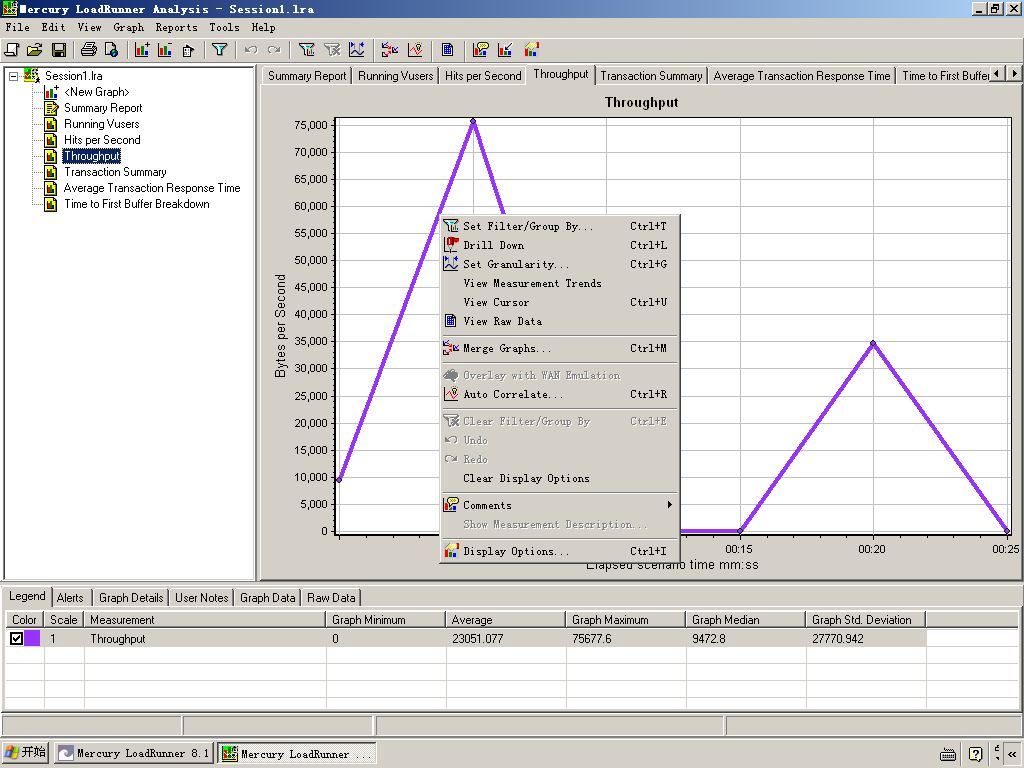Click the Comments toolbar icon
1024x768 pixels.
point(481,50)
